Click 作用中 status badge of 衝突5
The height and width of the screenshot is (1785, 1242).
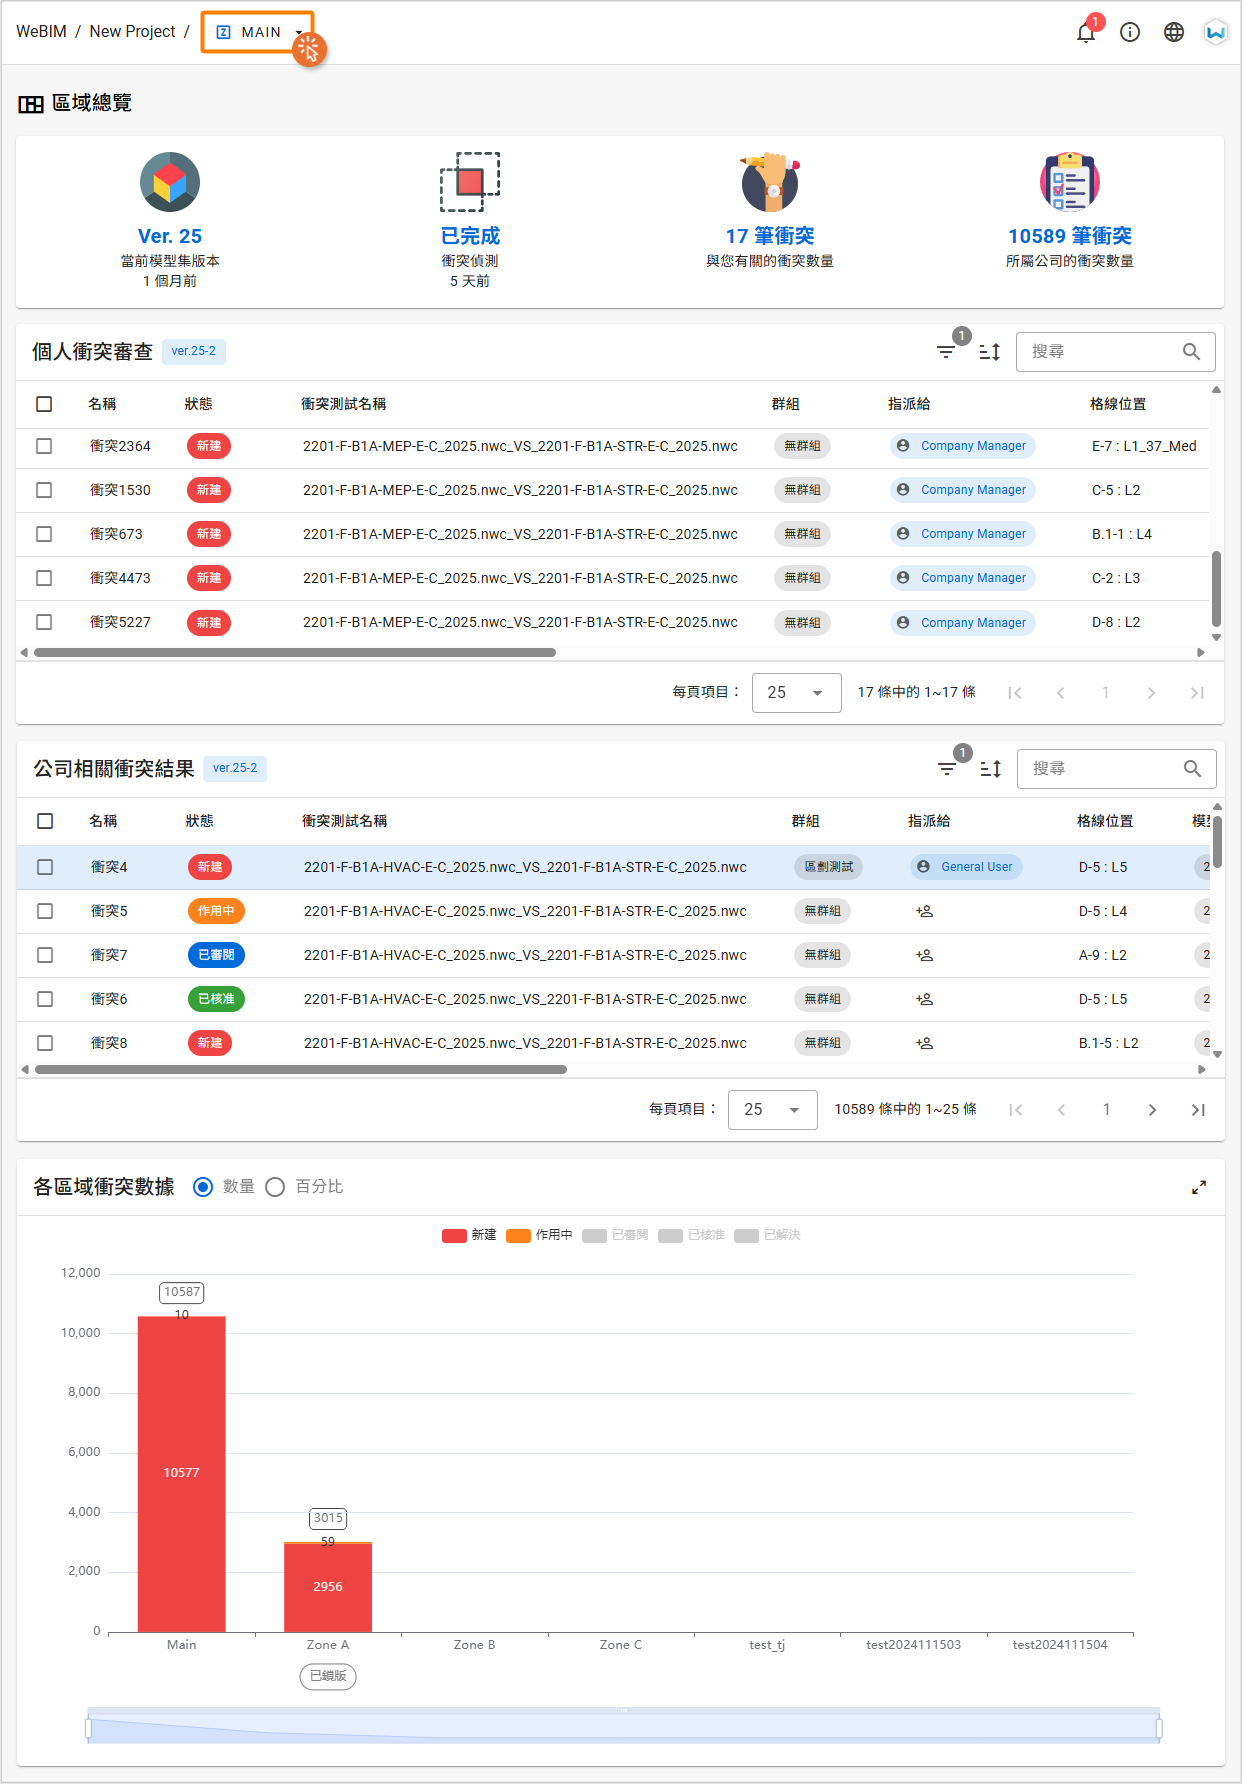pos(216,911)
